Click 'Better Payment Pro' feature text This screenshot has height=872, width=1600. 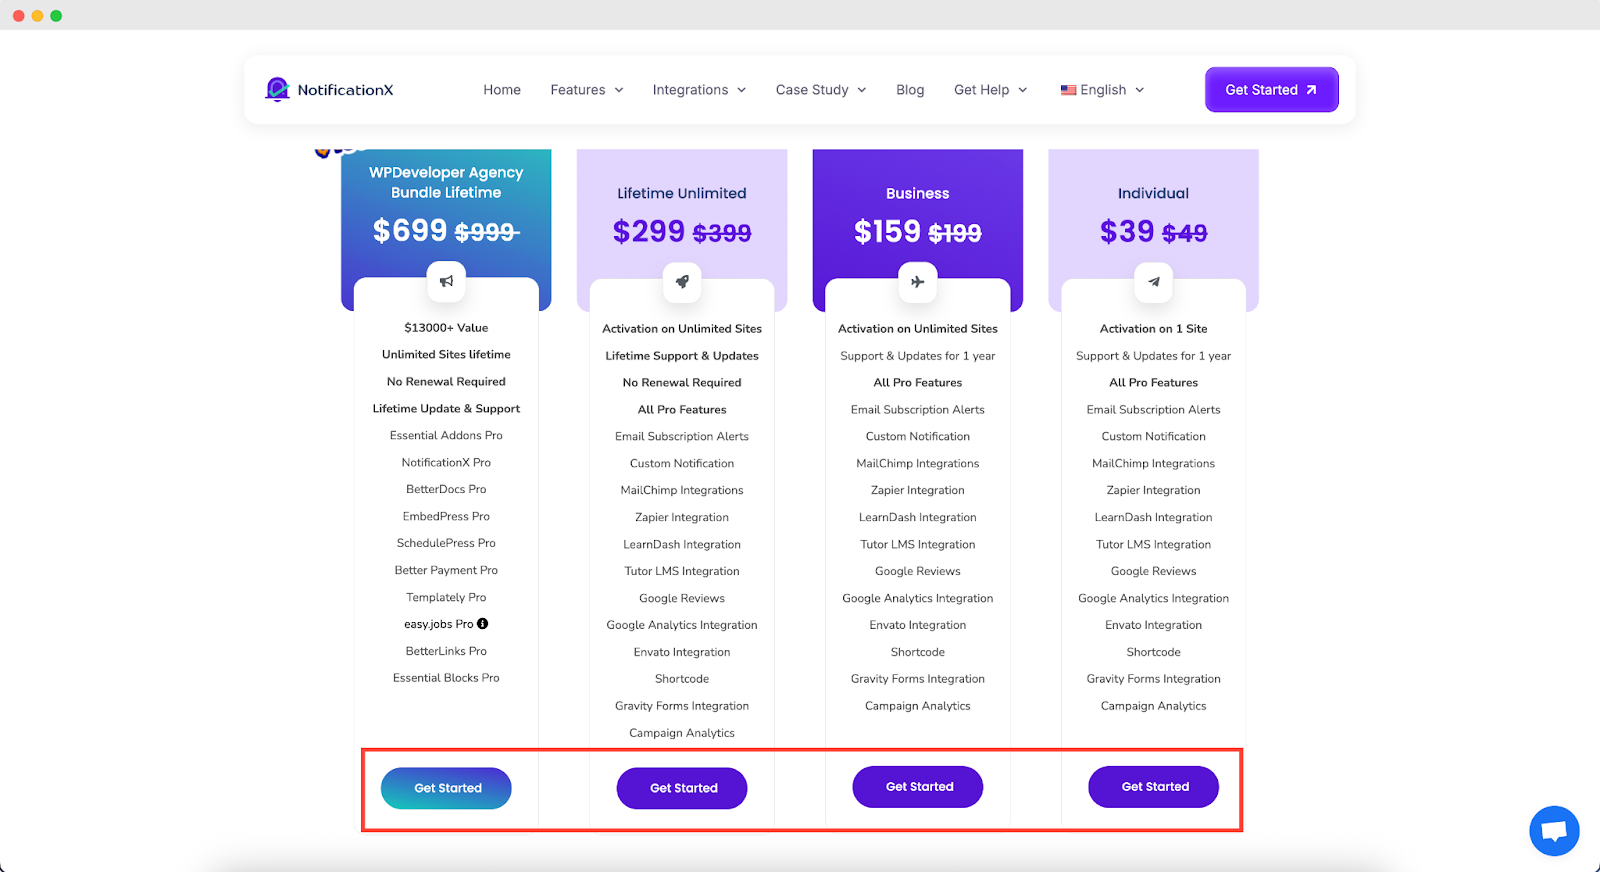point(446,571)
